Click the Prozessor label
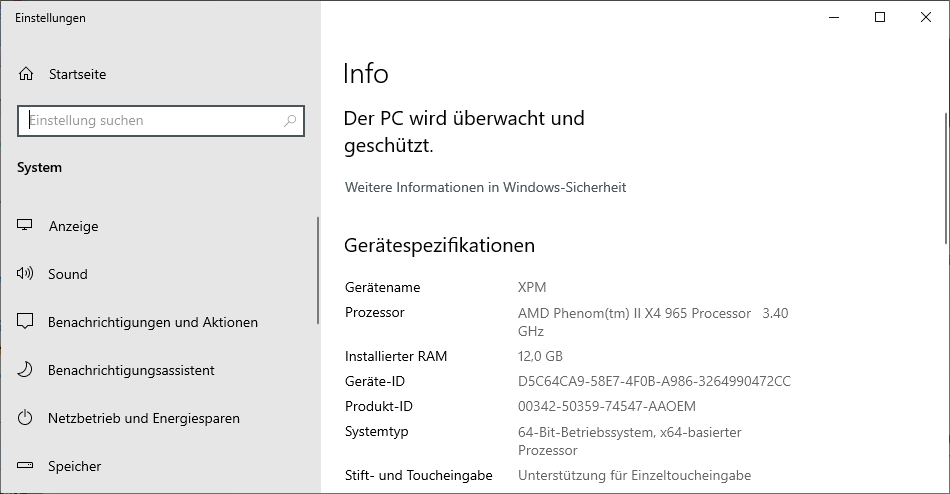The width and height of the screenshot is (950, 494). pyautogui.click(x=374, y=312)
